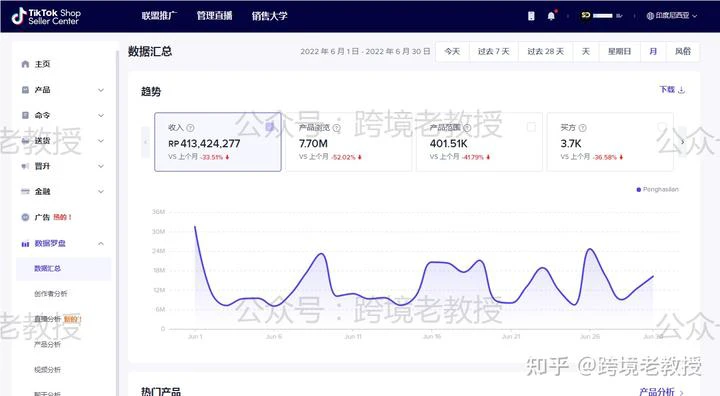Screen dimensions: 720x396
Task: Click the mobile phone icon in header
Action: (531, 16)
